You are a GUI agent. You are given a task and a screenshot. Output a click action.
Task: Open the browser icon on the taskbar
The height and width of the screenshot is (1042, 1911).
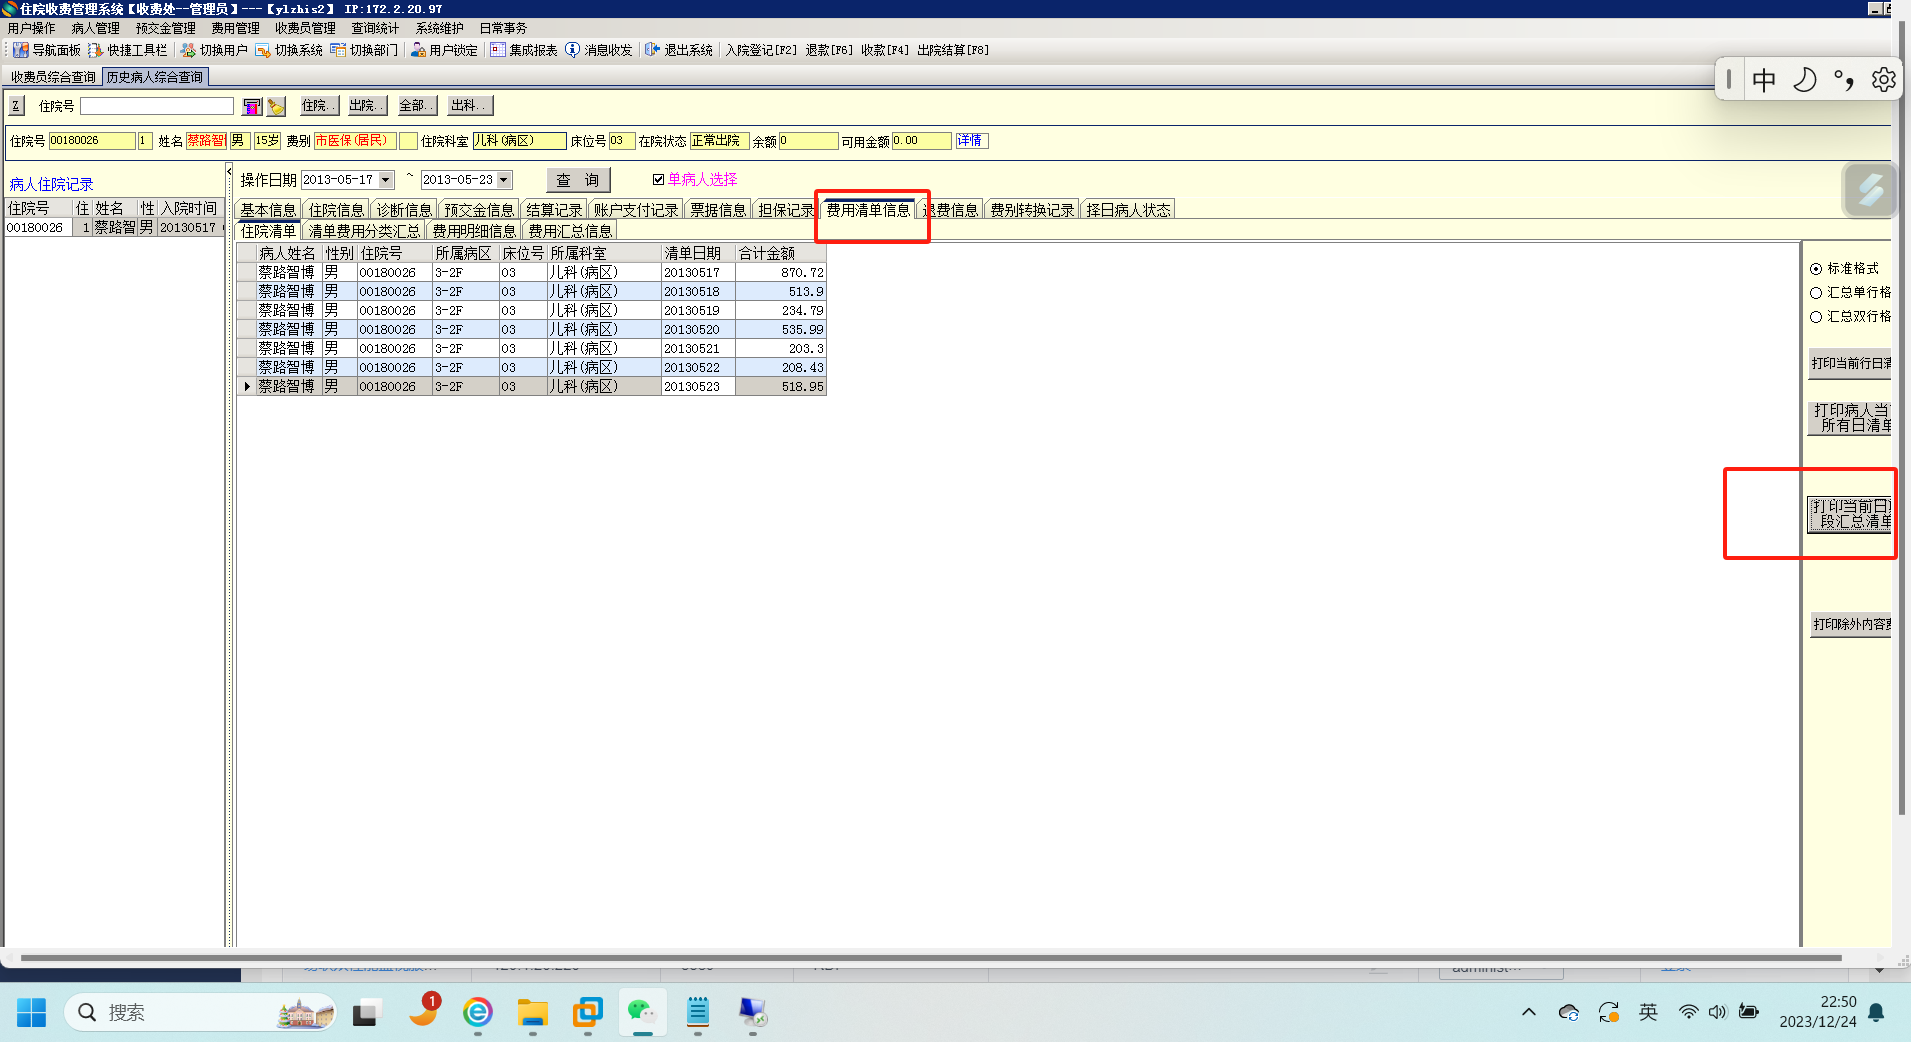[478, 1013]
